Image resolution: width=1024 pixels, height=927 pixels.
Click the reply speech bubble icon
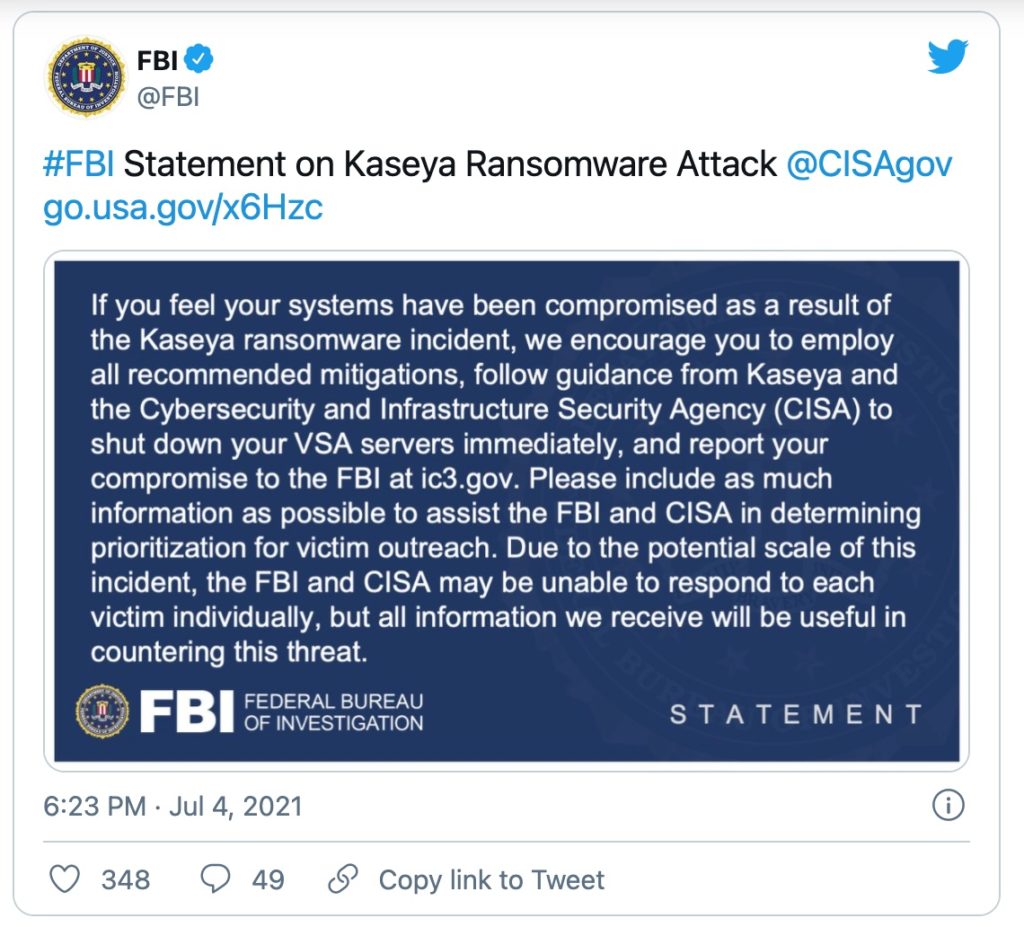pyautogui.click(x=215, y=880)
